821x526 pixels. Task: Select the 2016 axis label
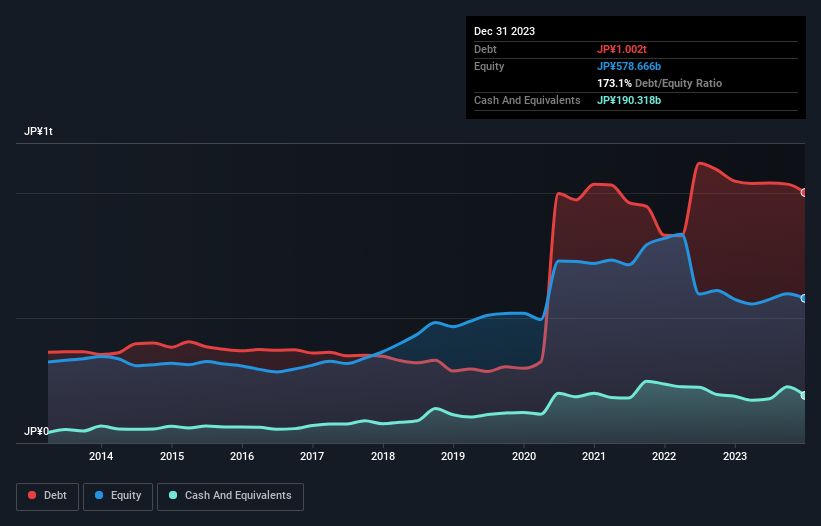tap(242, 456)
